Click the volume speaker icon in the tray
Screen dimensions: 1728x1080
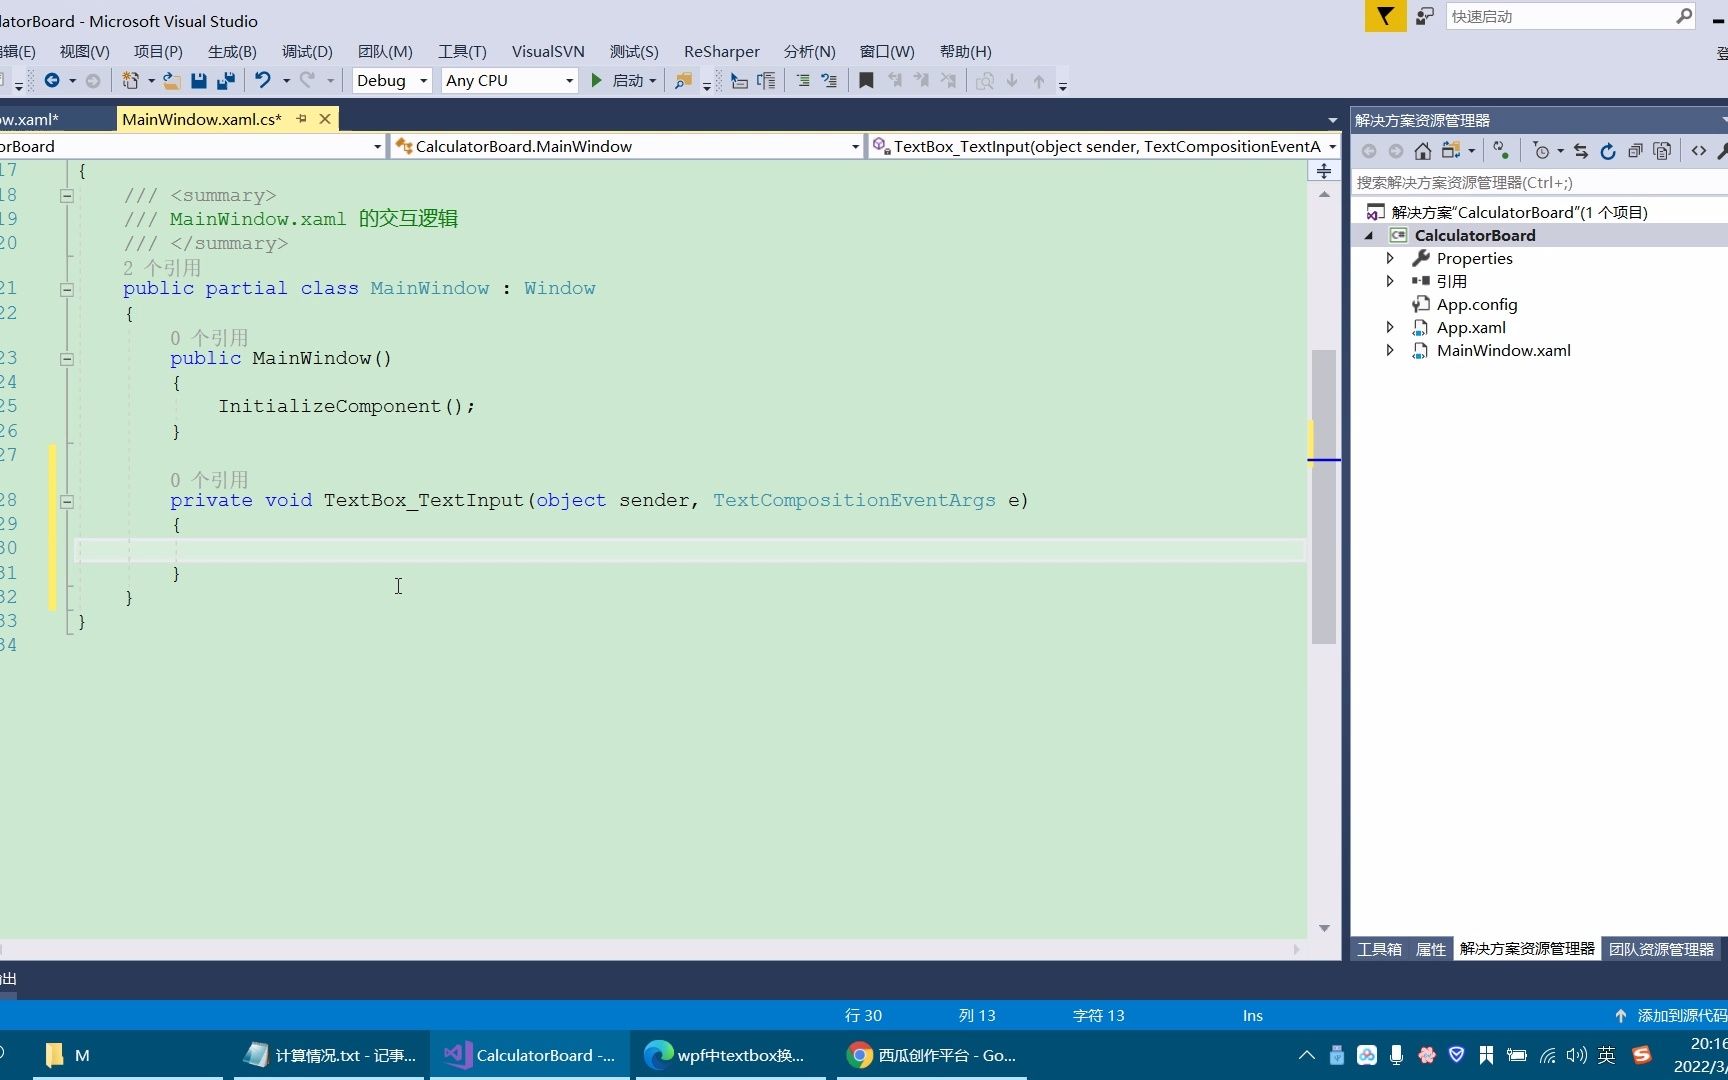pyautogui.click(x=1577, y=1055)
